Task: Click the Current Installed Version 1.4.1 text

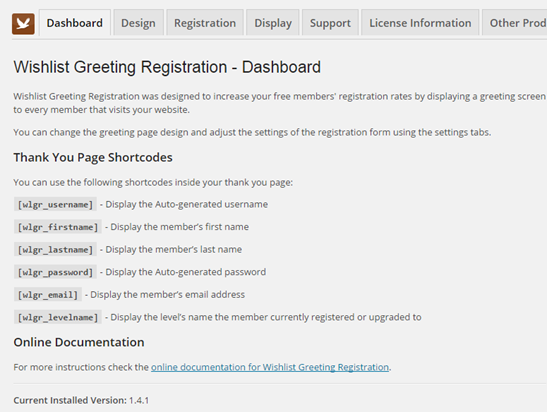Action: [81, 400]
